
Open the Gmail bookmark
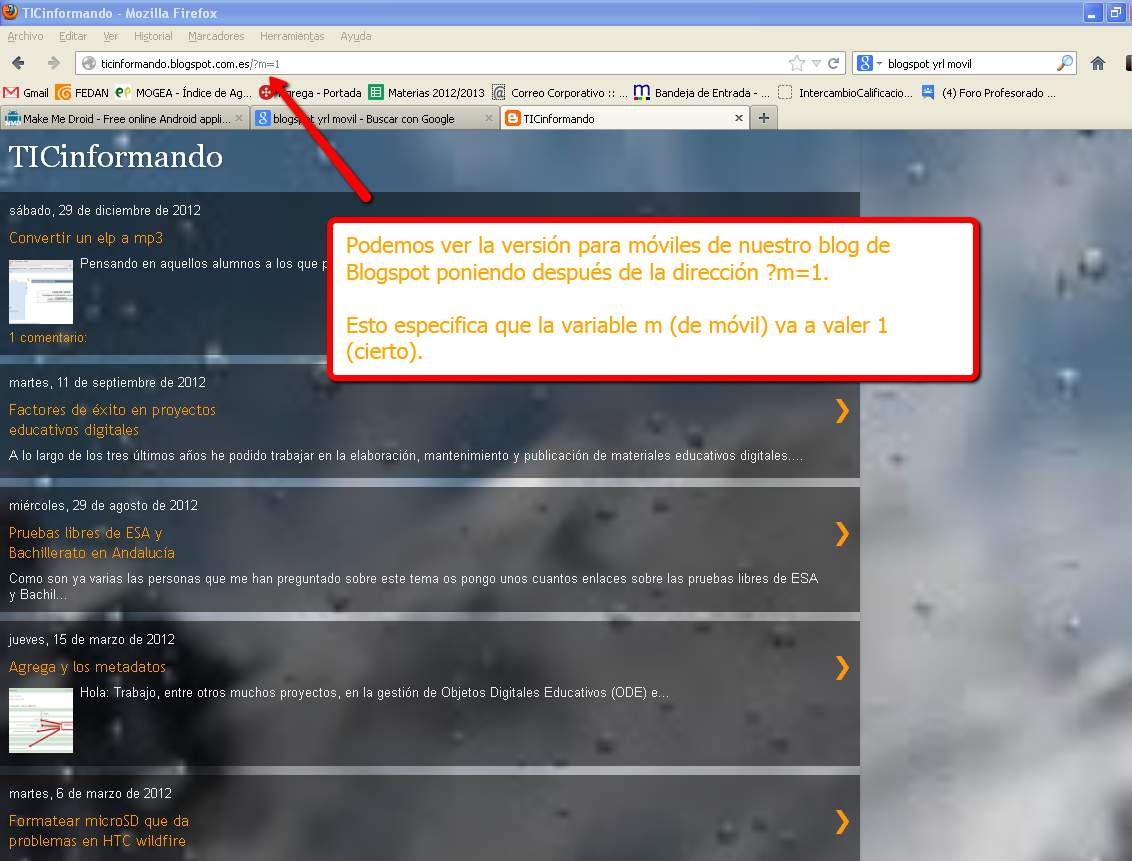click(27, 93)
